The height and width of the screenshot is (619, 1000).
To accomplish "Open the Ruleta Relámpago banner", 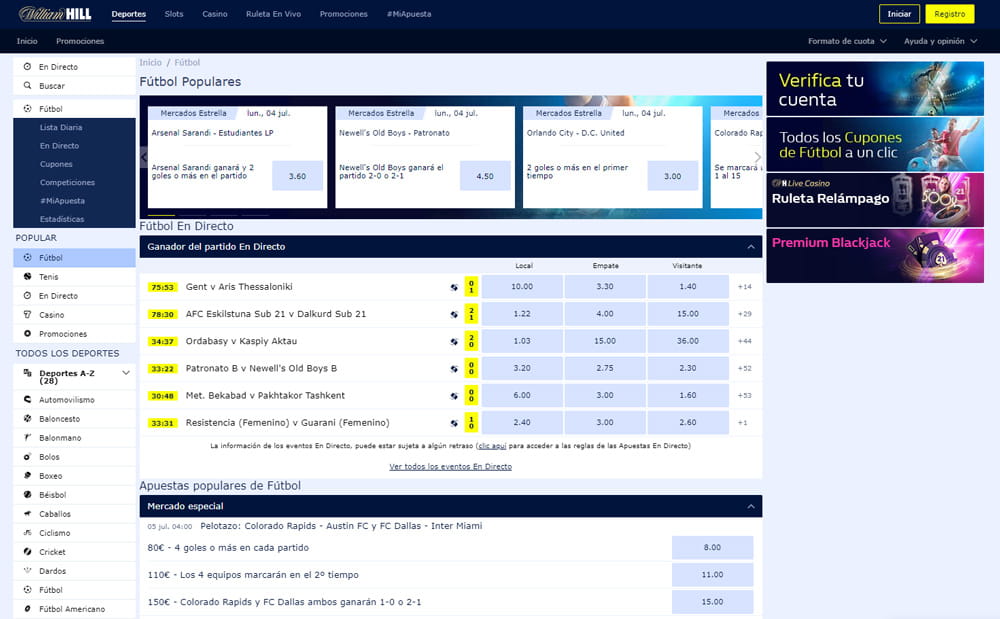I will pyautogui.click(x=875, y=200).
